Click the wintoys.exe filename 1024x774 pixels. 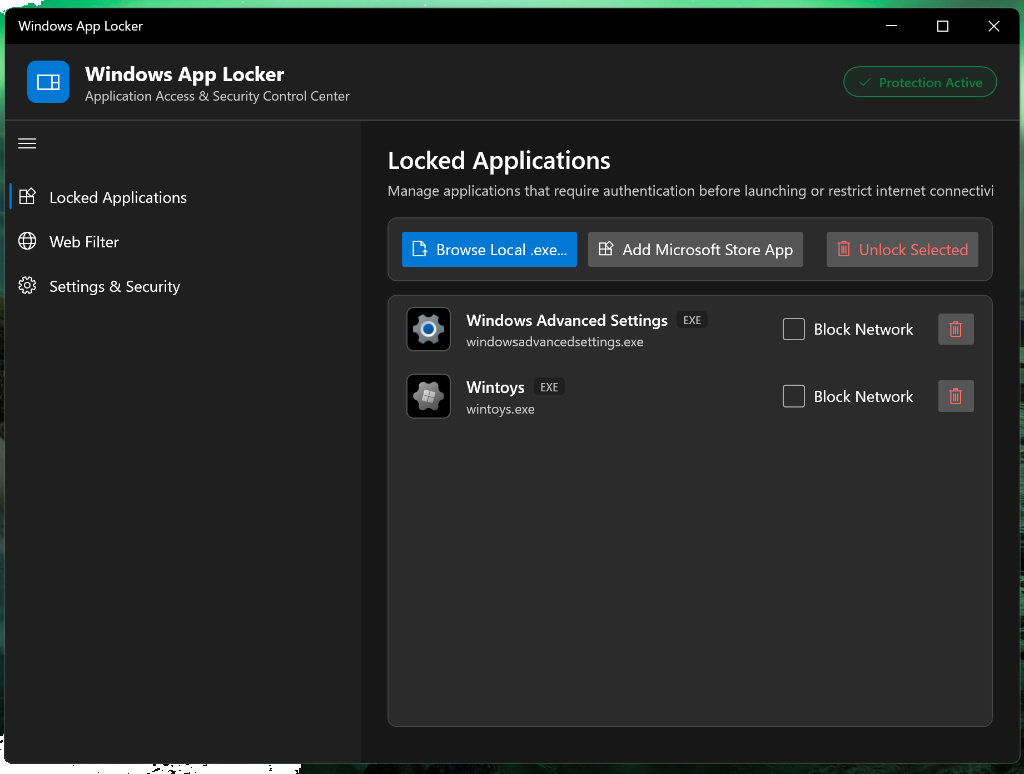coord(500,410)
